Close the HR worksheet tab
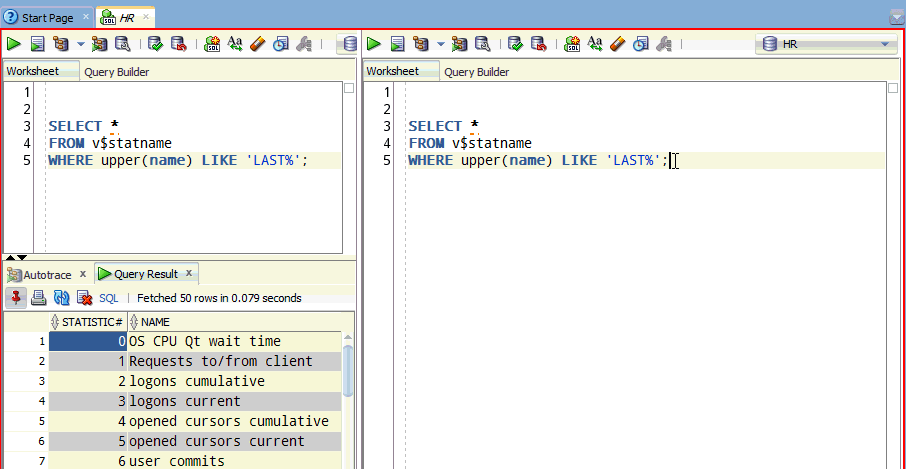The image size is (906, 469). 146,17
